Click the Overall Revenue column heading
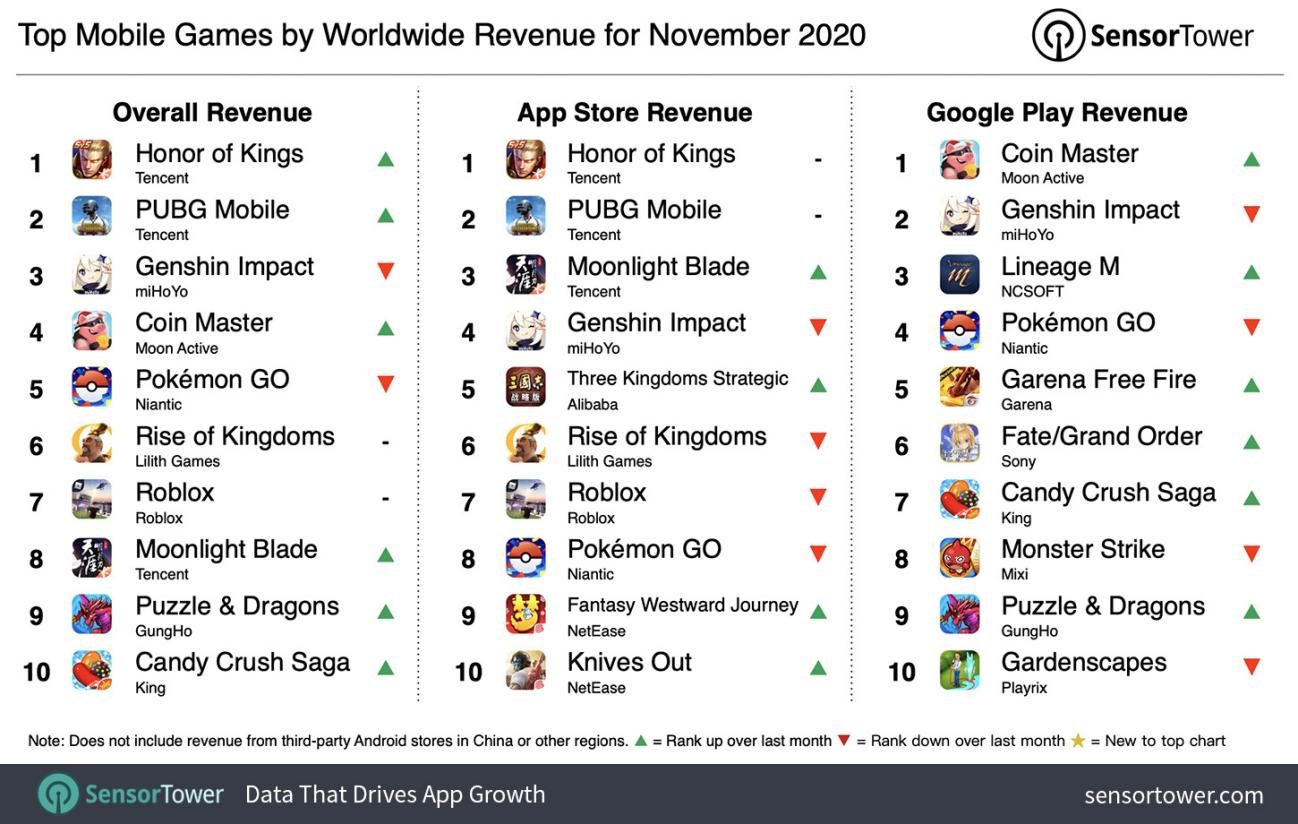 [x=212, y=113]
